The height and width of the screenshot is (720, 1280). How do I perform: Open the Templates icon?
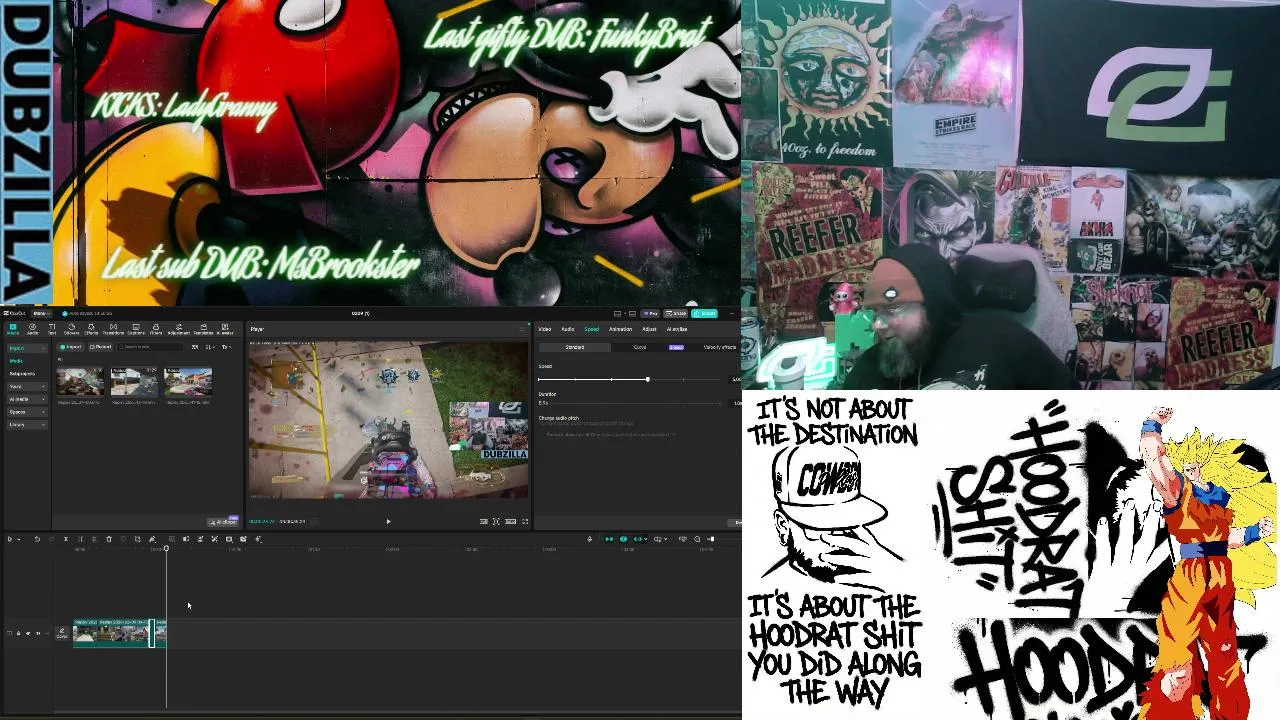pos(203,330)
